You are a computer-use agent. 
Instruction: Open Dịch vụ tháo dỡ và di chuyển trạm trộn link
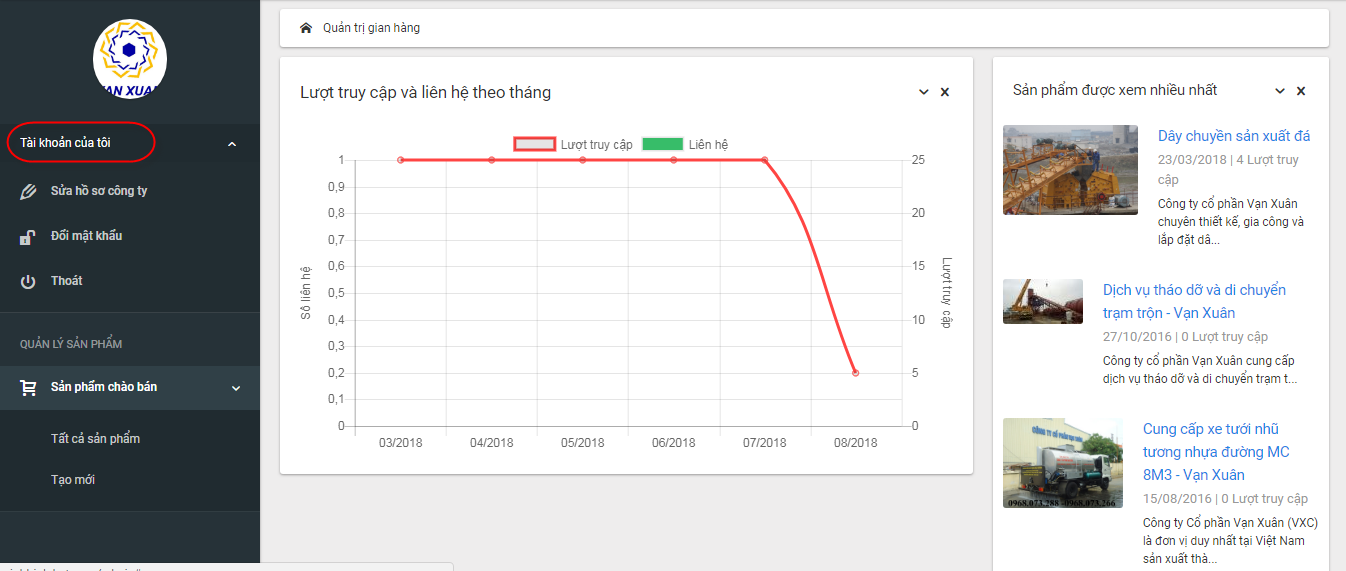click(x=1194, y=301)
